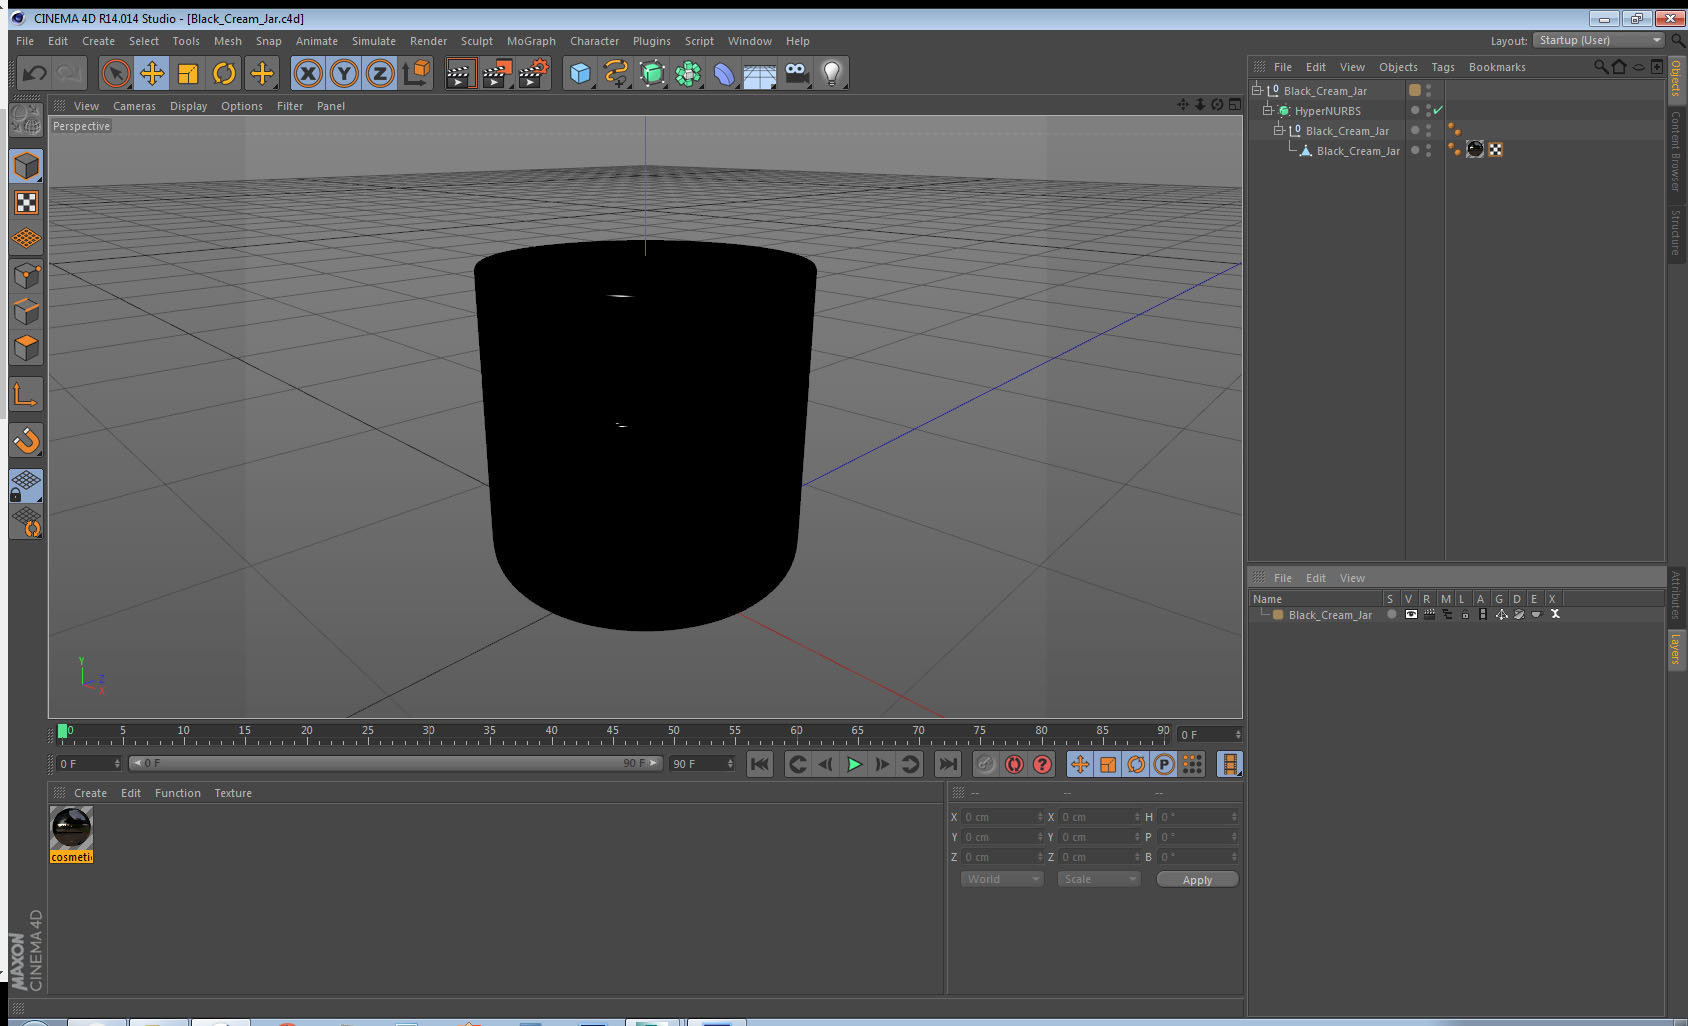This screenshot has width=1688, height=1026.
Task: Open Object Manager Tags menu
Action: pyautogui.click(x=1443, y=67)
